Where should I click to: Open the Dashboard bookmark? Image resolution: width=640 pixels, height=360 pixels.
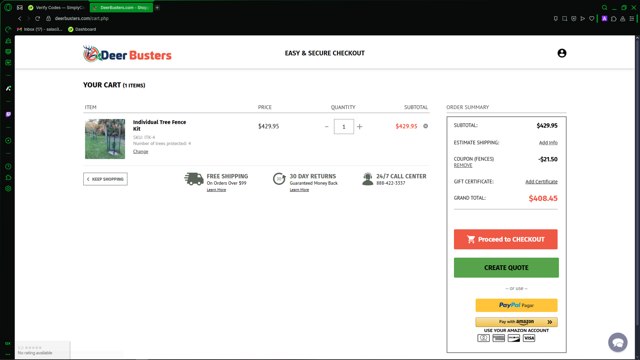82,29
